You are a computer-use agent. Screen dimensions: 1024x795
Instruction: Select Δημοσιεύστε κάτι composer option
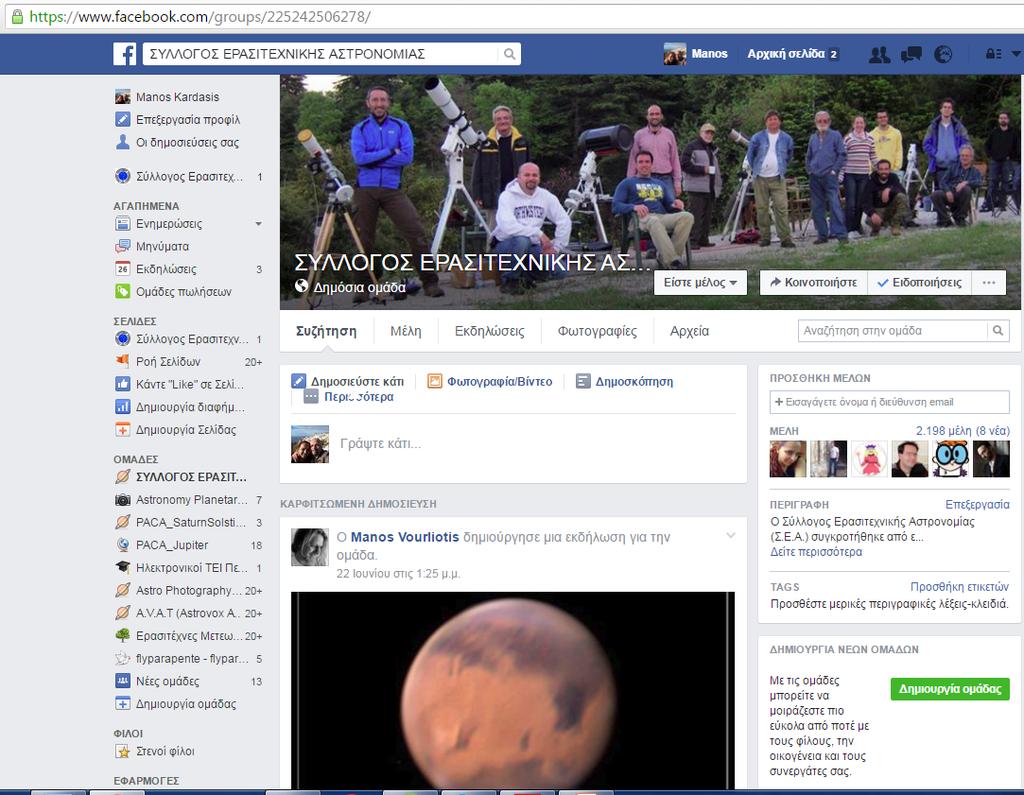pos(348,381)
